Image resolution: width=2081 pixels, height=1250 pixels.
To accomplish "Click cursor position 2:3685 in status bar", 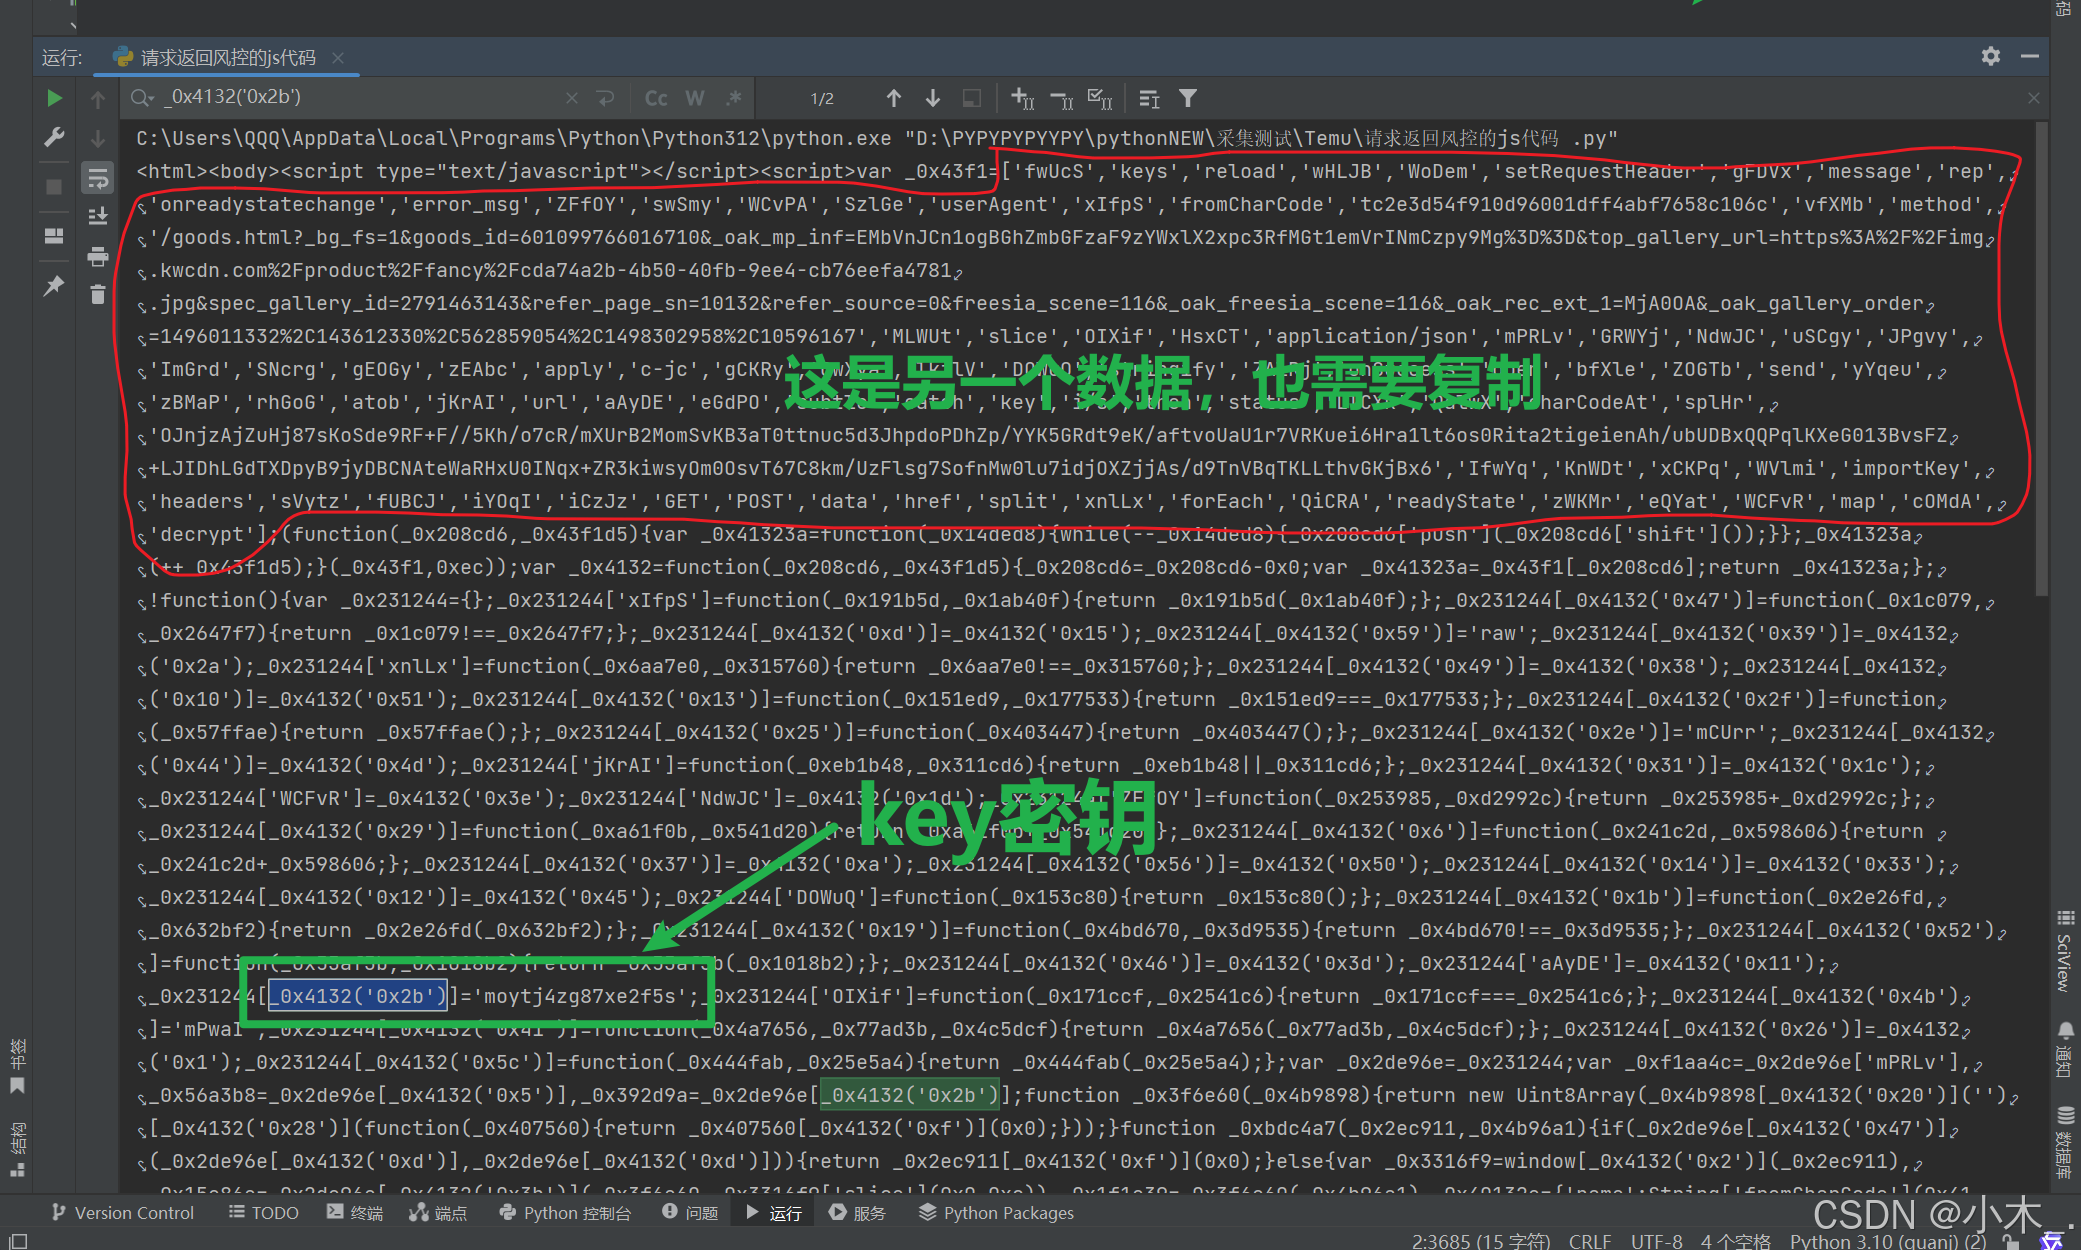I will (x=1480, y=1241).
